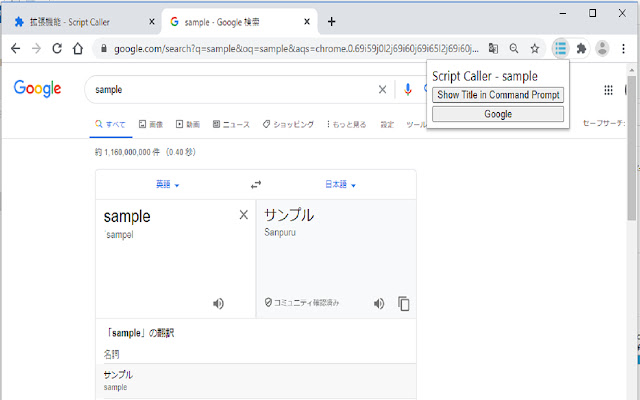Go to the browser home page
This screenshot has height=400, width=640.
[x=78, y=48]
